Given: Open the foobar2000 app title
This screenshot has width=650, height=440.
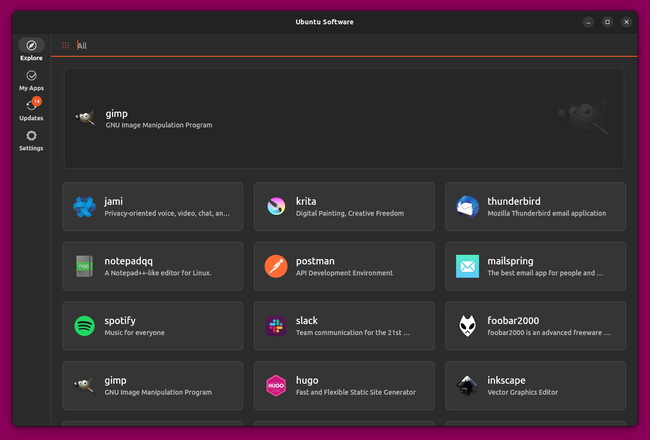Looking at the screenshot, I should click(x=513, y=321).
